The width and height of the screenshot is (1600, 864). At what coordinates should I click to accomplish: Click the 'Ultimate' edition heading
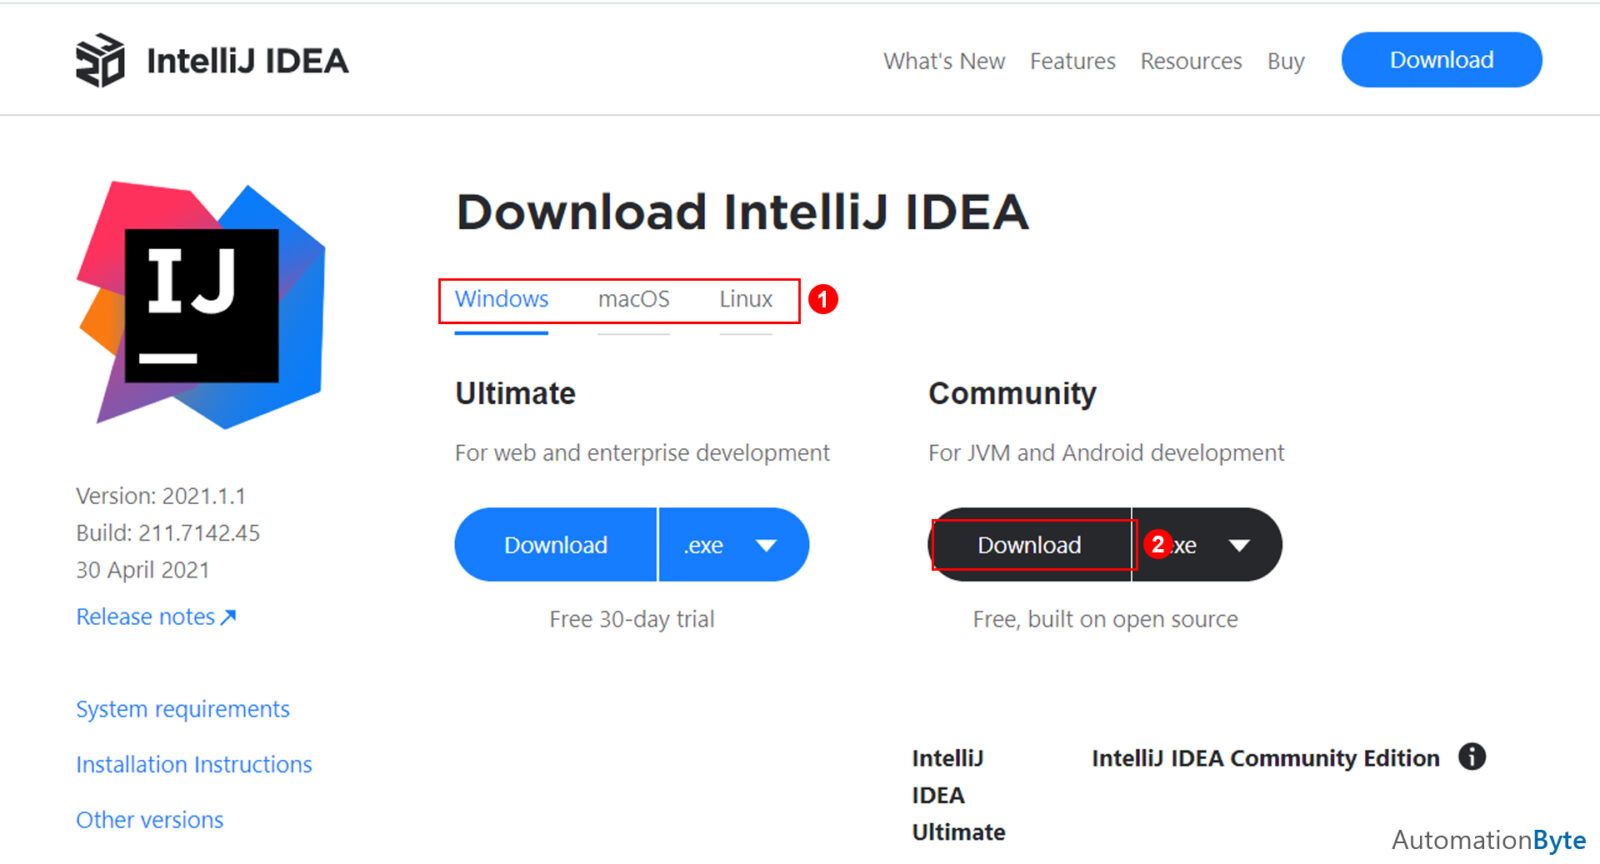click(x=515, y=393)
